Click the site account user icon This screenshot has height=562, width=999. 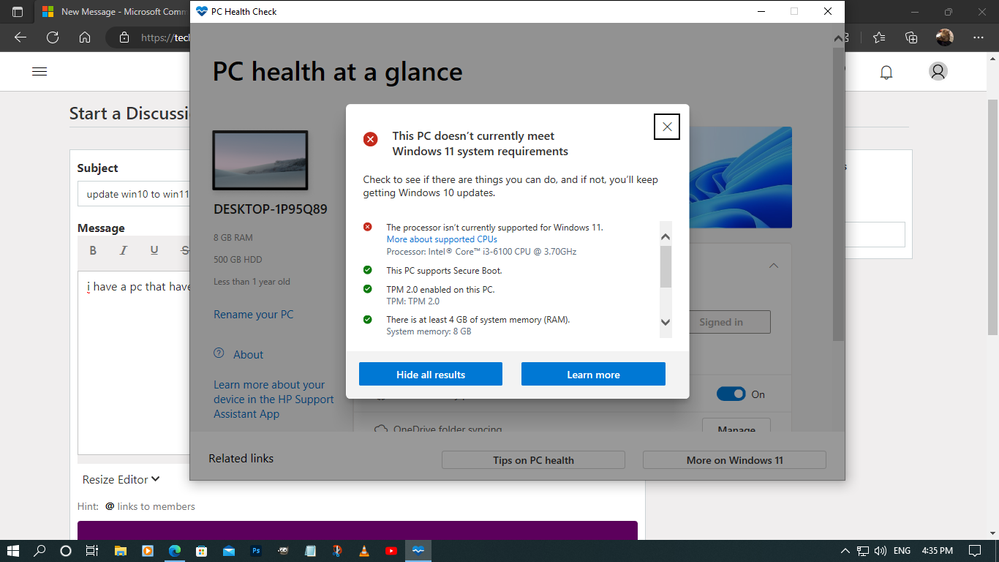pyautogui.click(x=938, y=71)
